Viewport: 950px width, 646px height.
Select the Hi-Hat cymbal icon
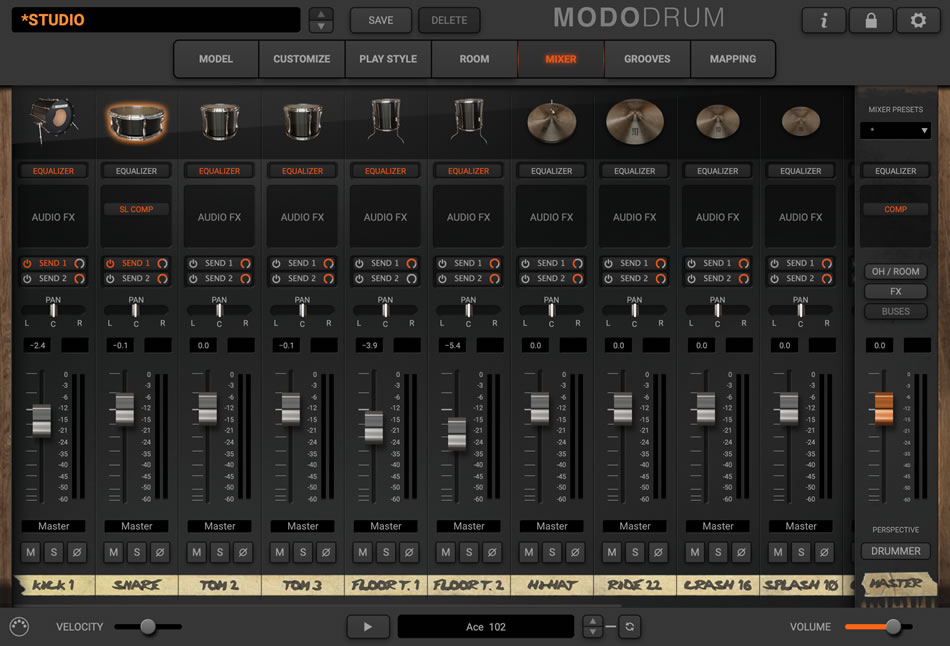(x=551, y=122)
